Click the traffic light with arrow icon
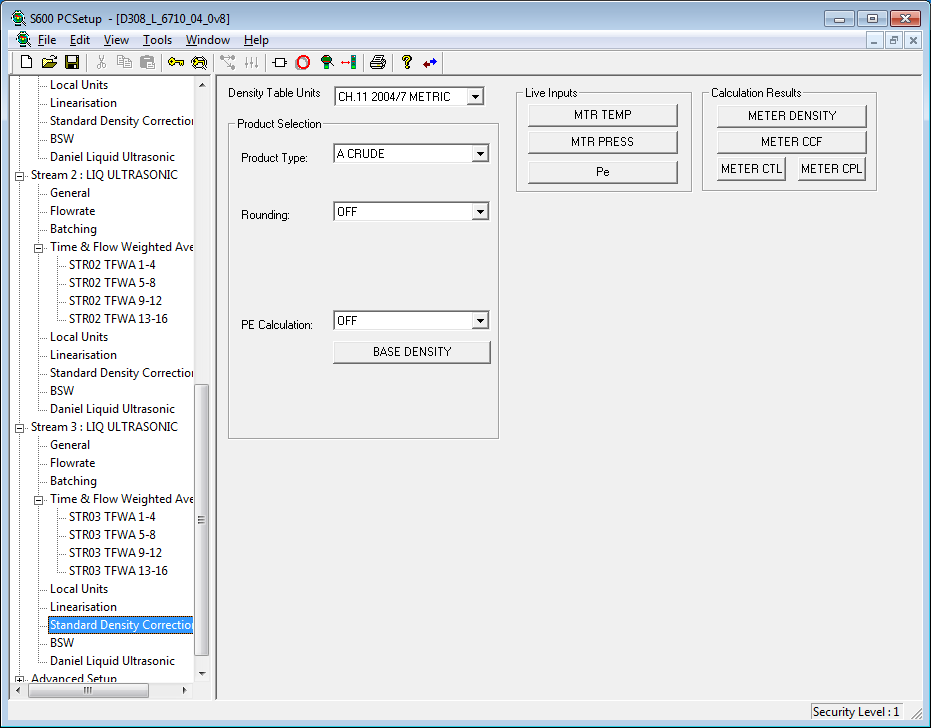The width and height of the screenshot is (931, 728). coord(349,62)
